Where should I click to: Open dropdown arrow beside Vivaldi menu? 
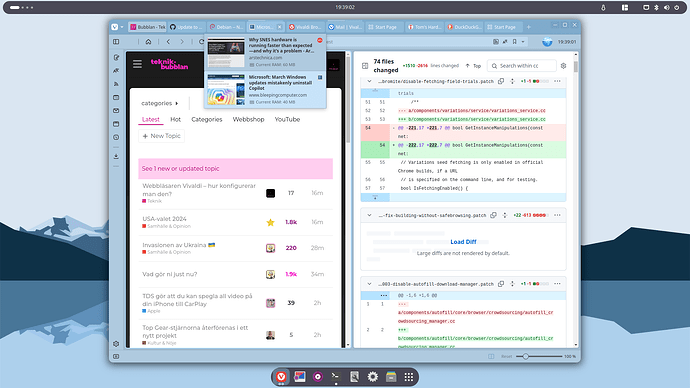(122, 27)
